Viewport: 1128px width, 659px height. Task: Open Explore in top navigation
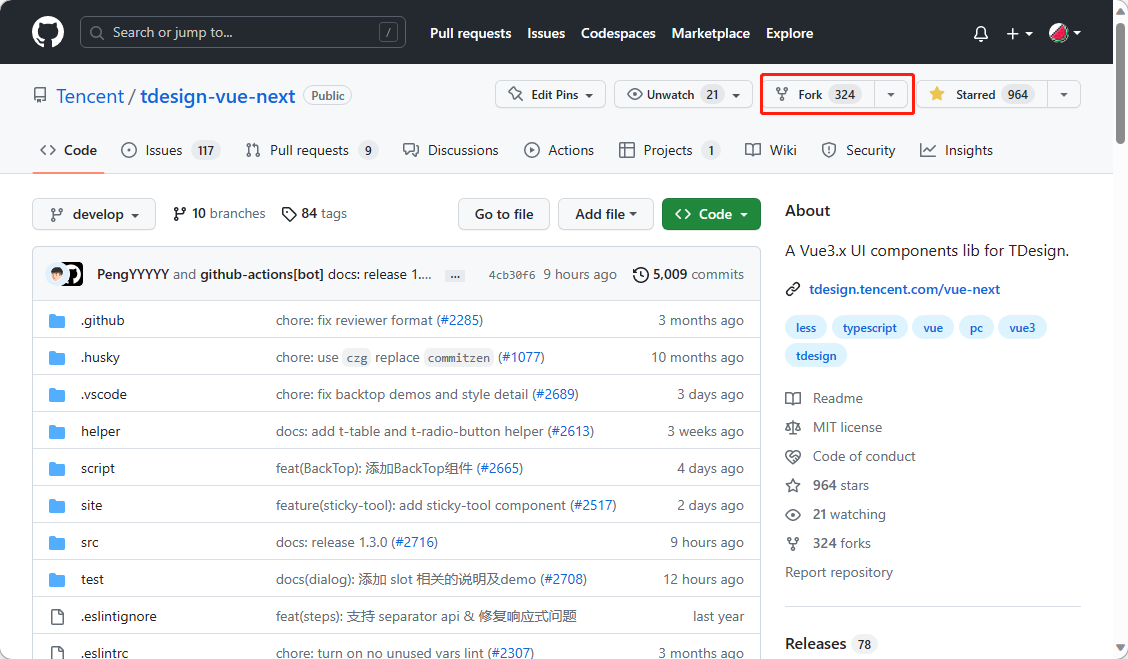click(x=789, y=33)
